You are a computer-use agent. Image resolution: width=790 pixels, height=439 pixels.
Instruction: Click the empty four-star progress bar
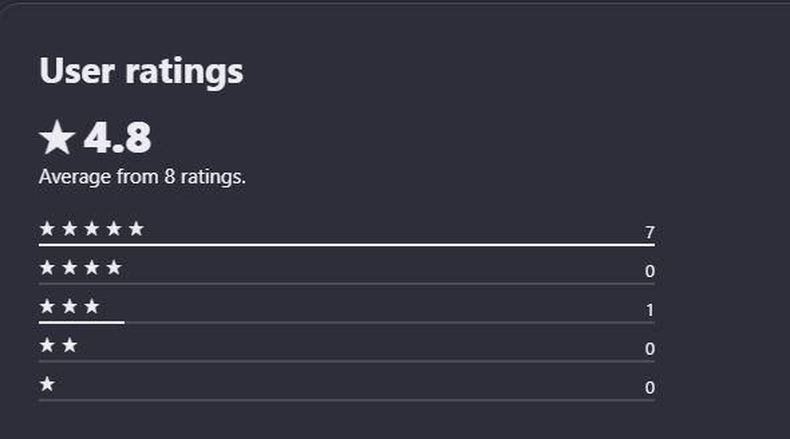click(346, 284)
